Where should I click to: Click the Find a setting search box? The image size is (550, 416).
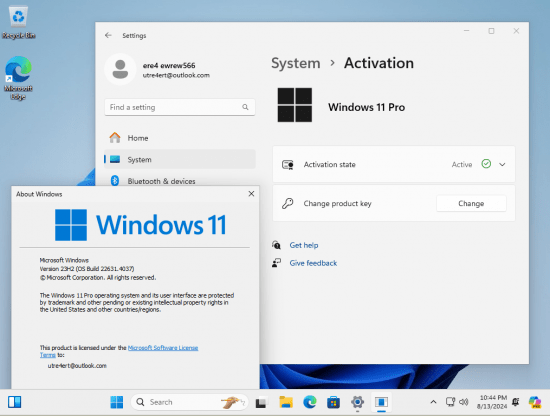[180, 107]
